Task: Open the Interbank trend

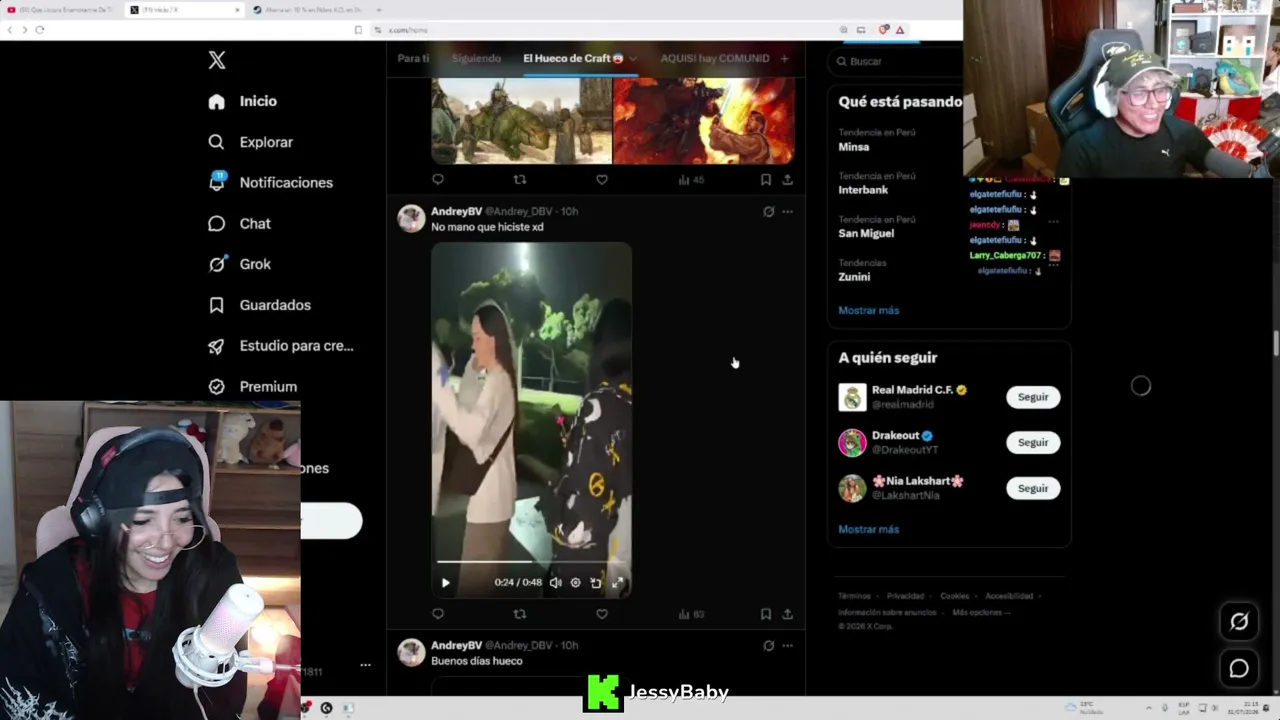Action: pyautogui.click(x=863, y=190)
